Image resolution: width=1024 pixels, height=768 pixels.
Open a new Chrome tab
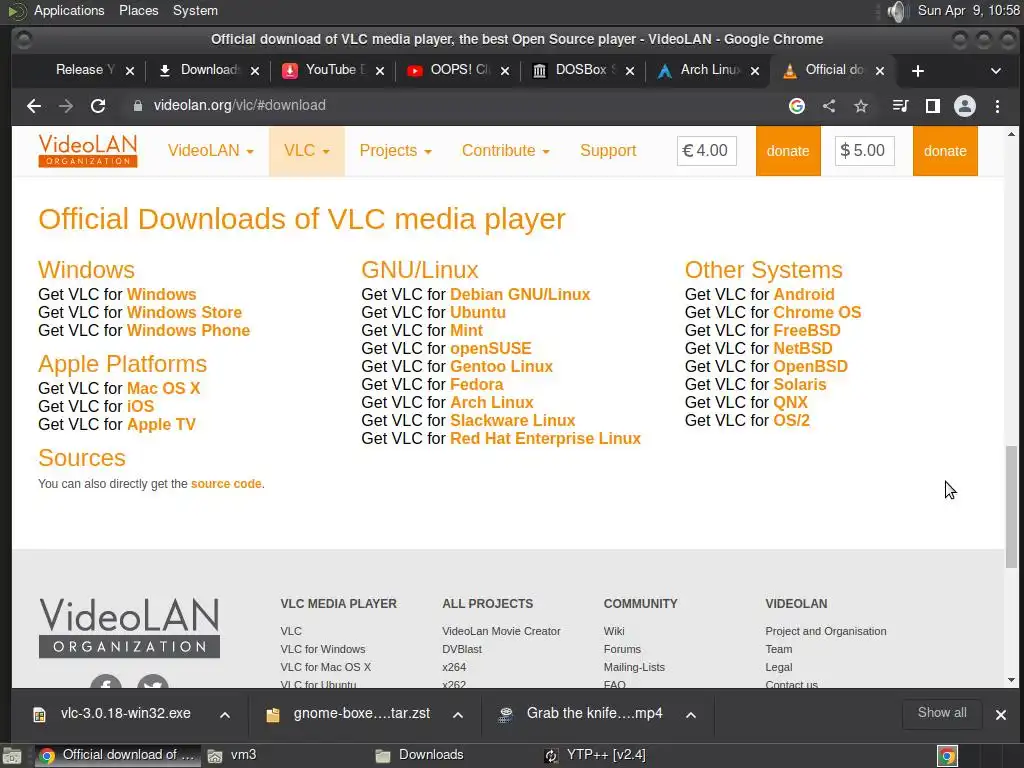918,71
